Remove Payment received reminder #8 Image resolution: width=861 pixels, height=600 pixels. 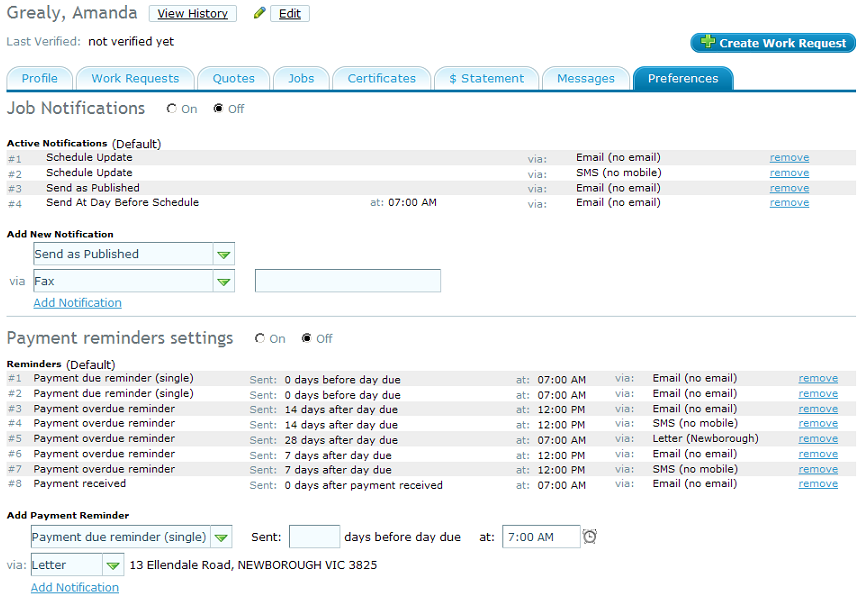[x=818, y=484]
